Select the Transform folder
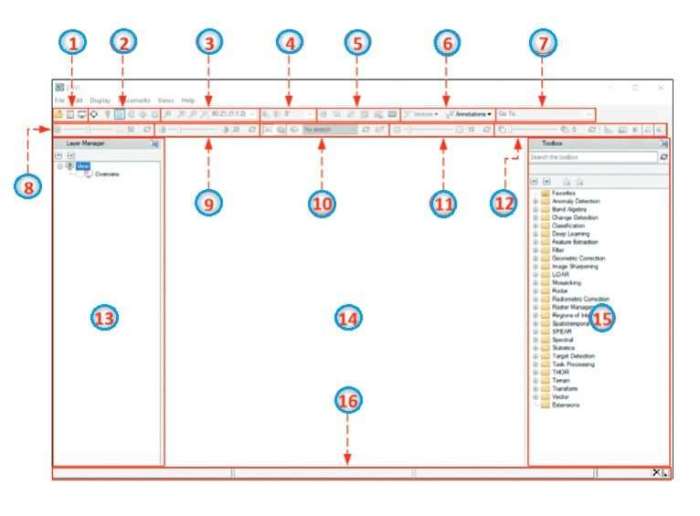This screenshot has width=700, height=516. click(565, 388)
